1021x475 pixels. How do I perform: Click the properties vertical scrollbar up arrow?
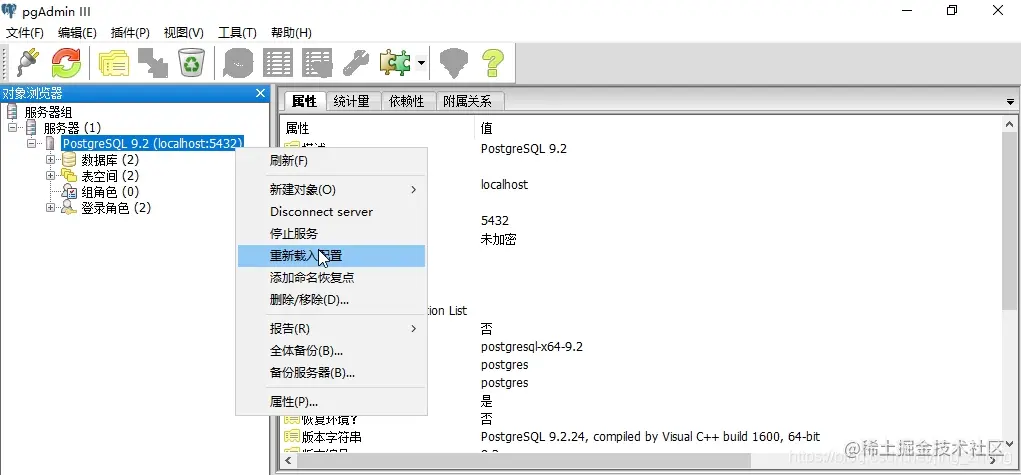pos(1010,124)
